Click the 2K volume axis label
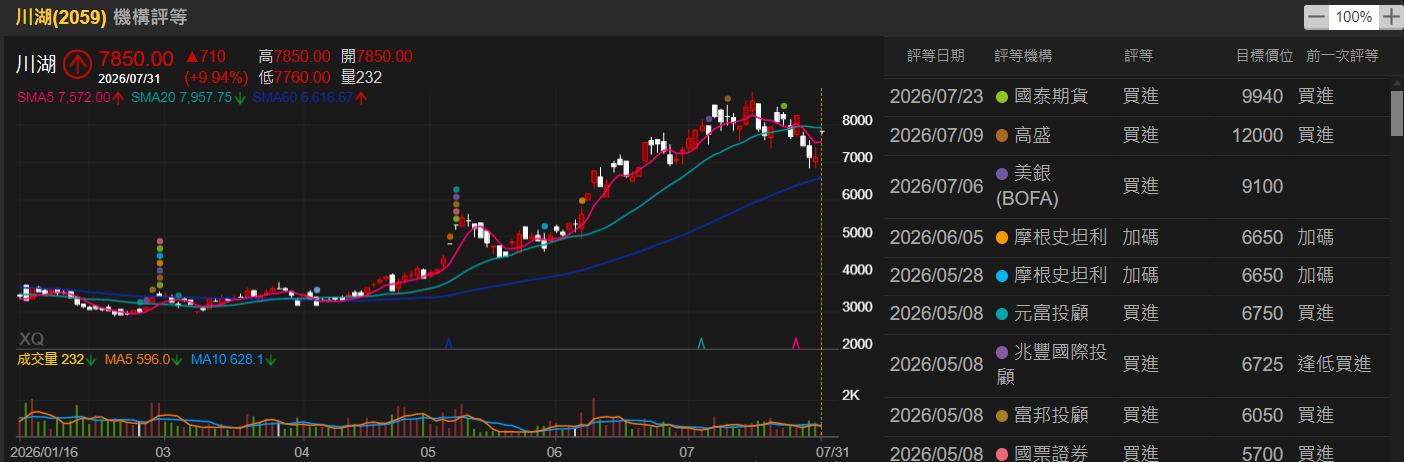Viewport: 1404px width, 462px height. click(851, 395)
